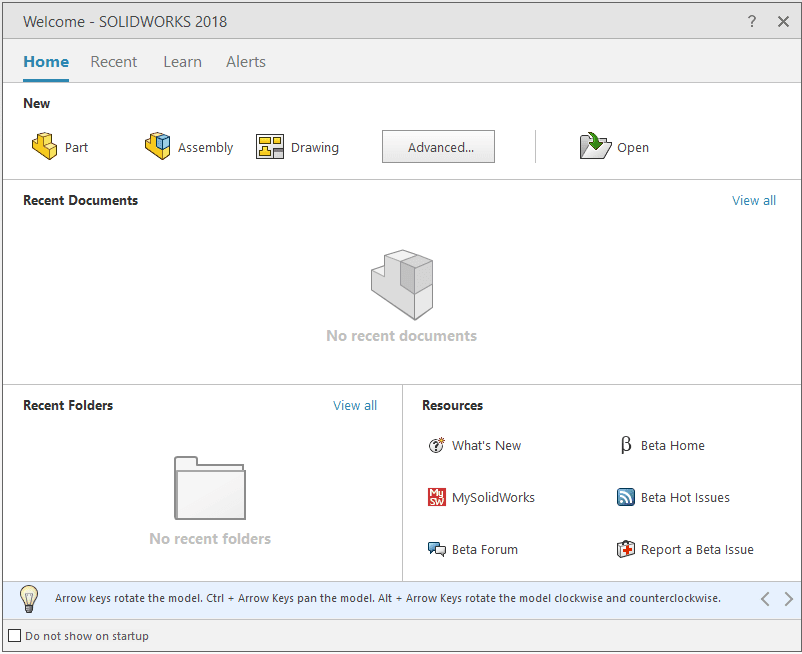
Task: Show the next tip arrow
Action: pyautogui.click(x=789, y=599)
